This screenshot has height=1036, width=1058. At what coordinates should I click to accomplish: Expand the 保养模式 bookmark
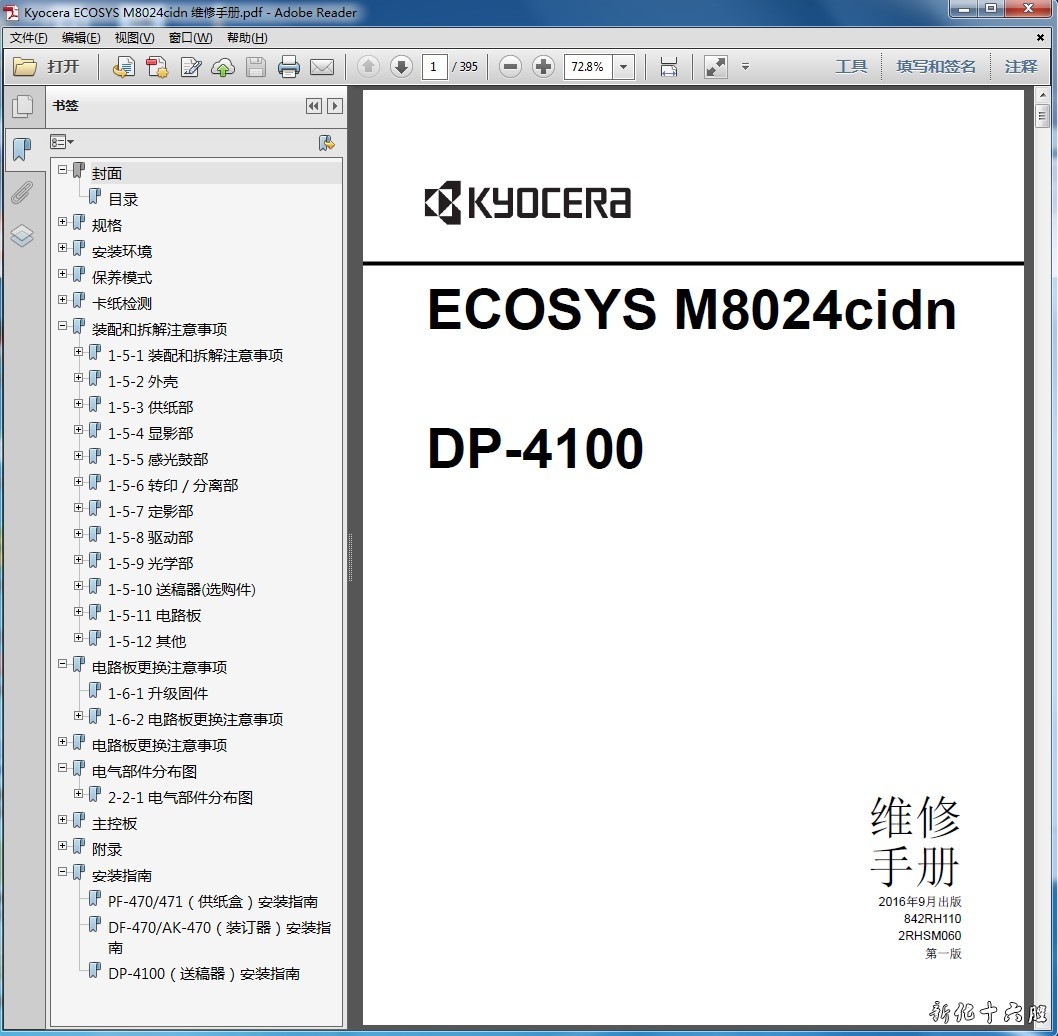tap(62, 273)
